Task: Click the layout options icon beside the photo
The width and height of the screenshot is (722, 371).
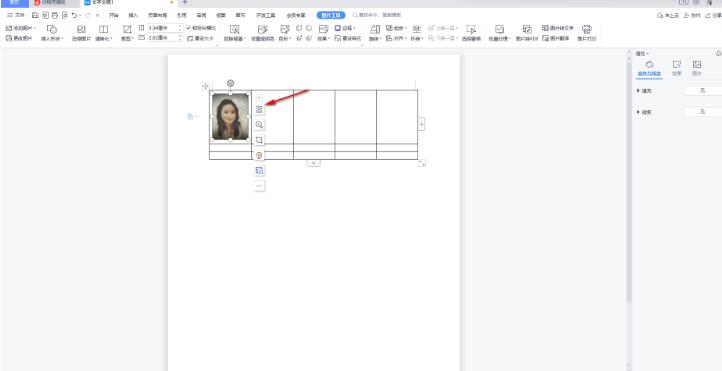Action: (x=259, y=110)
